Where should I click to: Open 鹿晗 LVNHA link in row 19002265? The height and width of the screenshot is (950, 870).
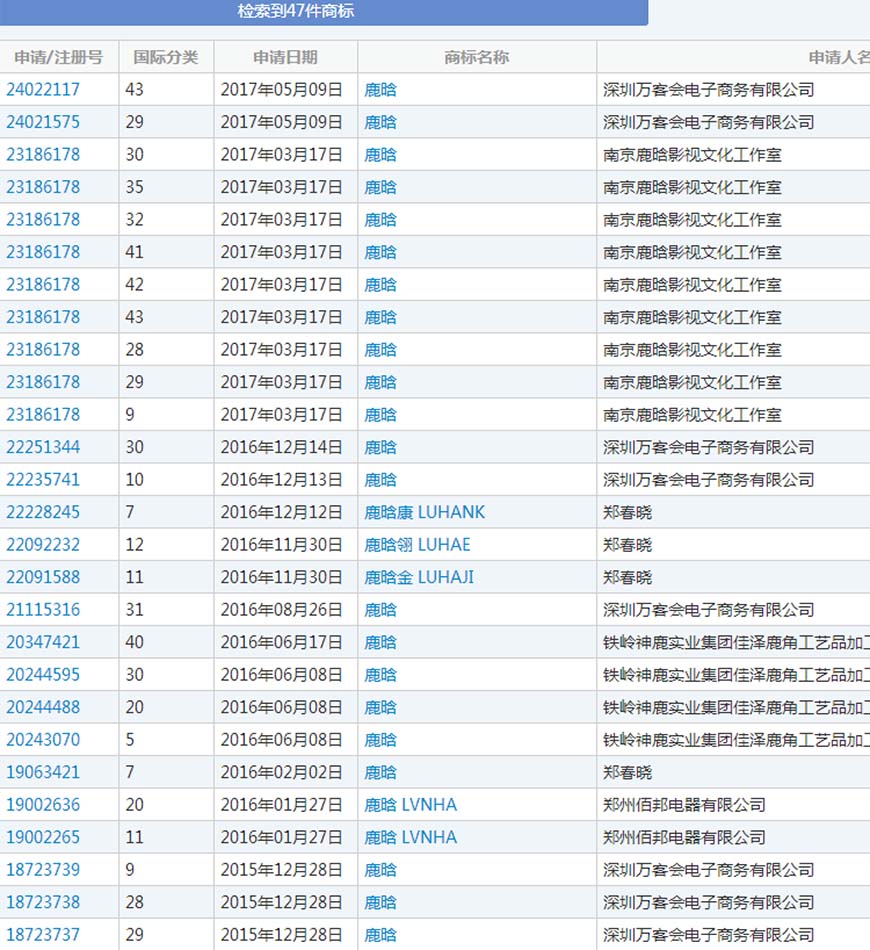(x=410, y=837)
